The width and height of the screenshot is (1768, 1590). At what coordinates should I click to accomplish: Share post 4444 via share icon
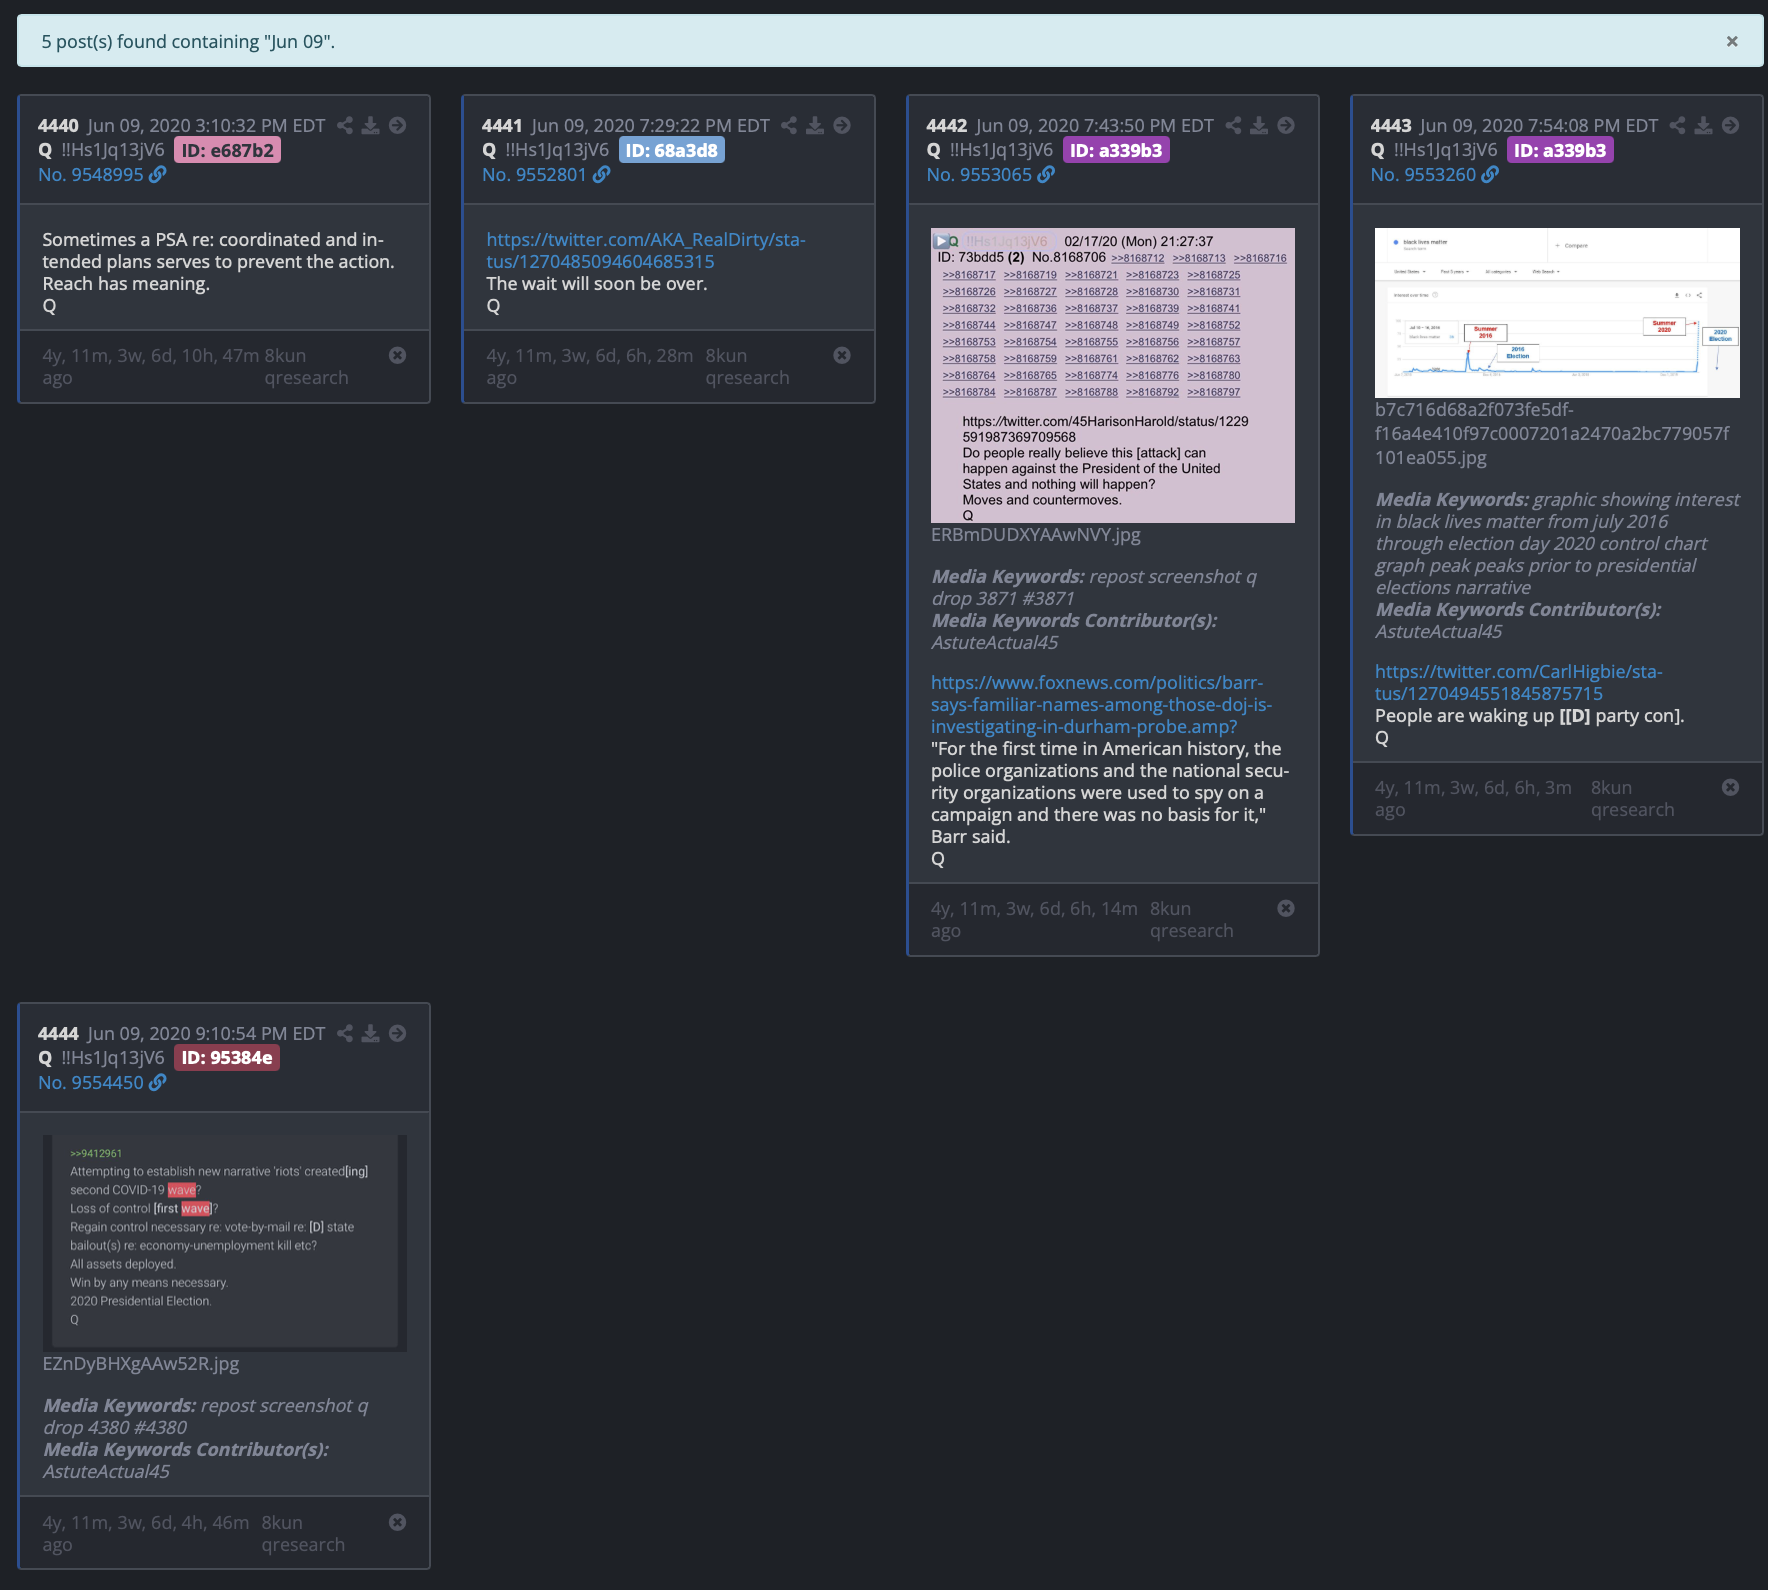tap(345, 1033)
